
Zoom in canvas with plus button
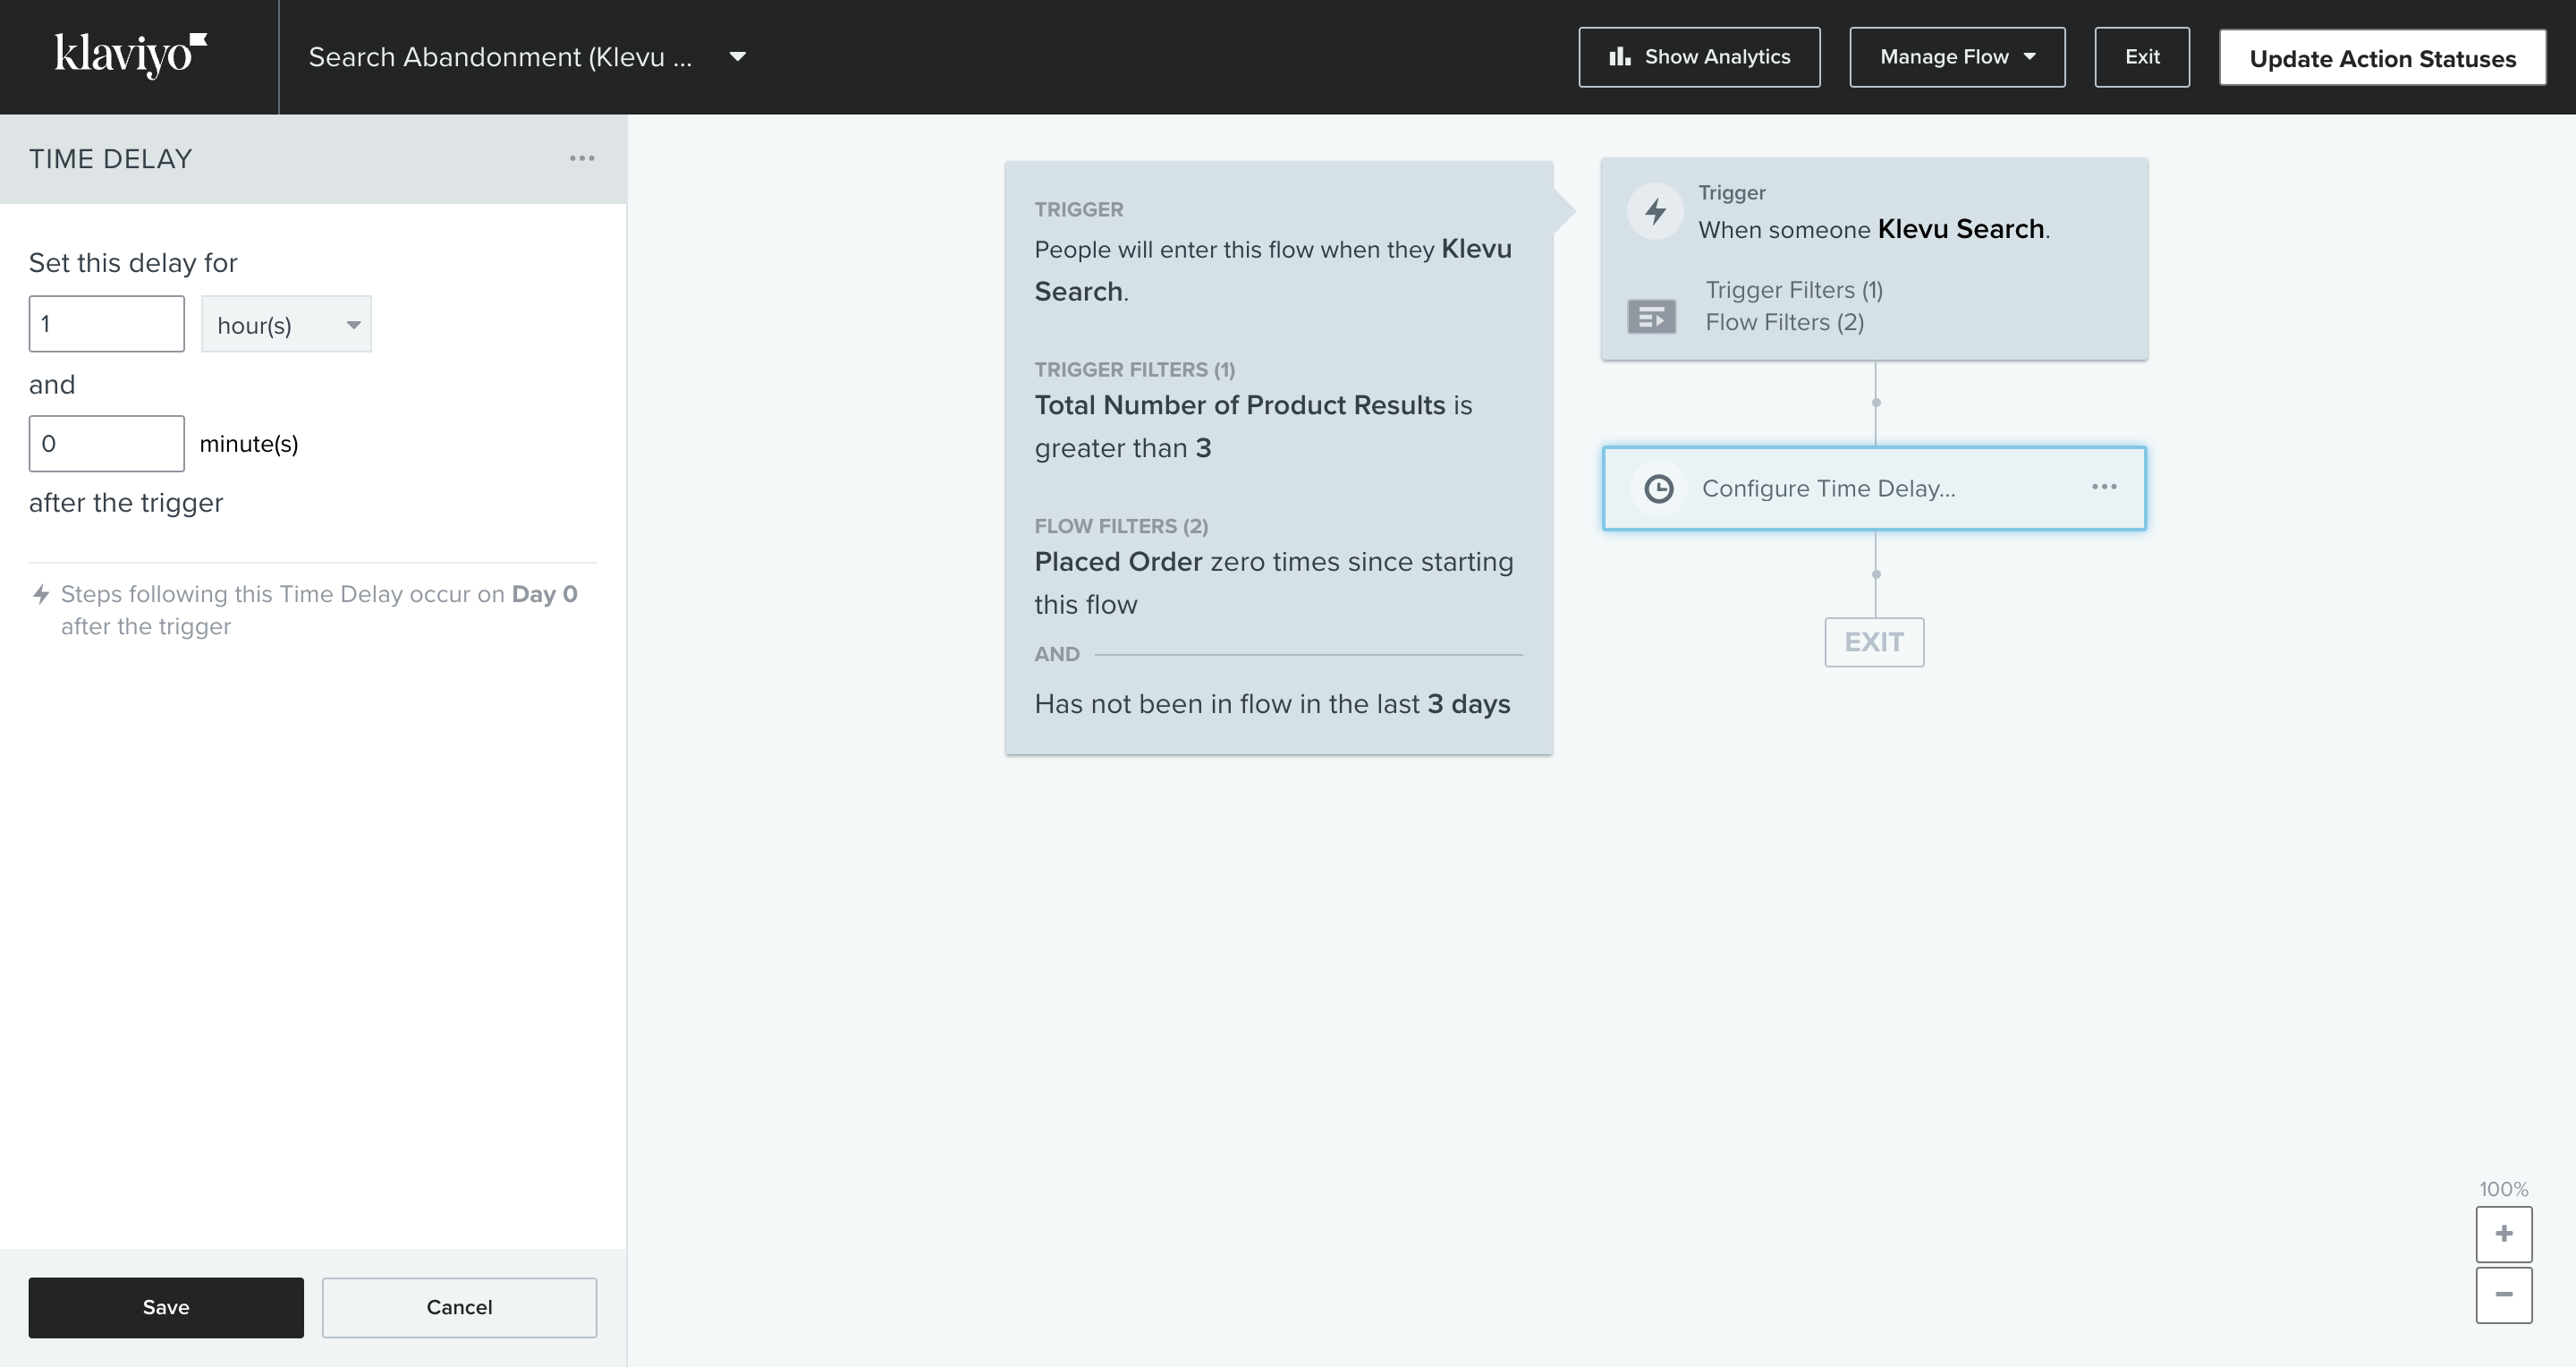coord(2504,1234)
